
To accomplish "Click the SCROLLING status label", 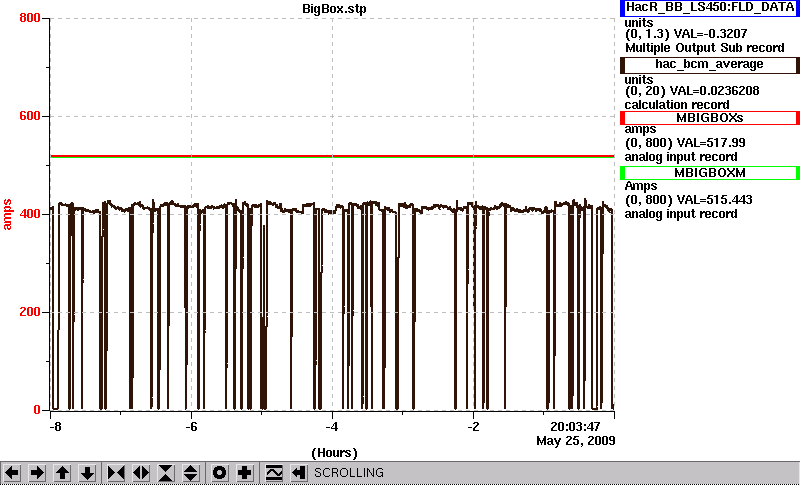I will tap(348, 473).
